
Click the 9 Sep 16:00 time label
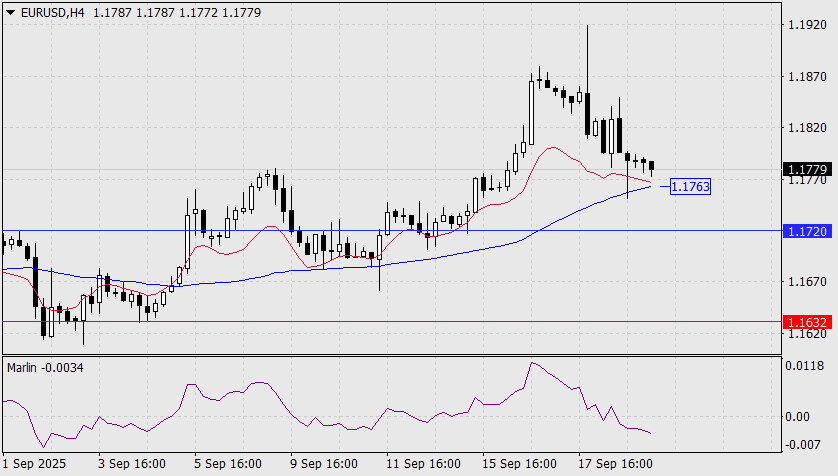coord(324,464)
